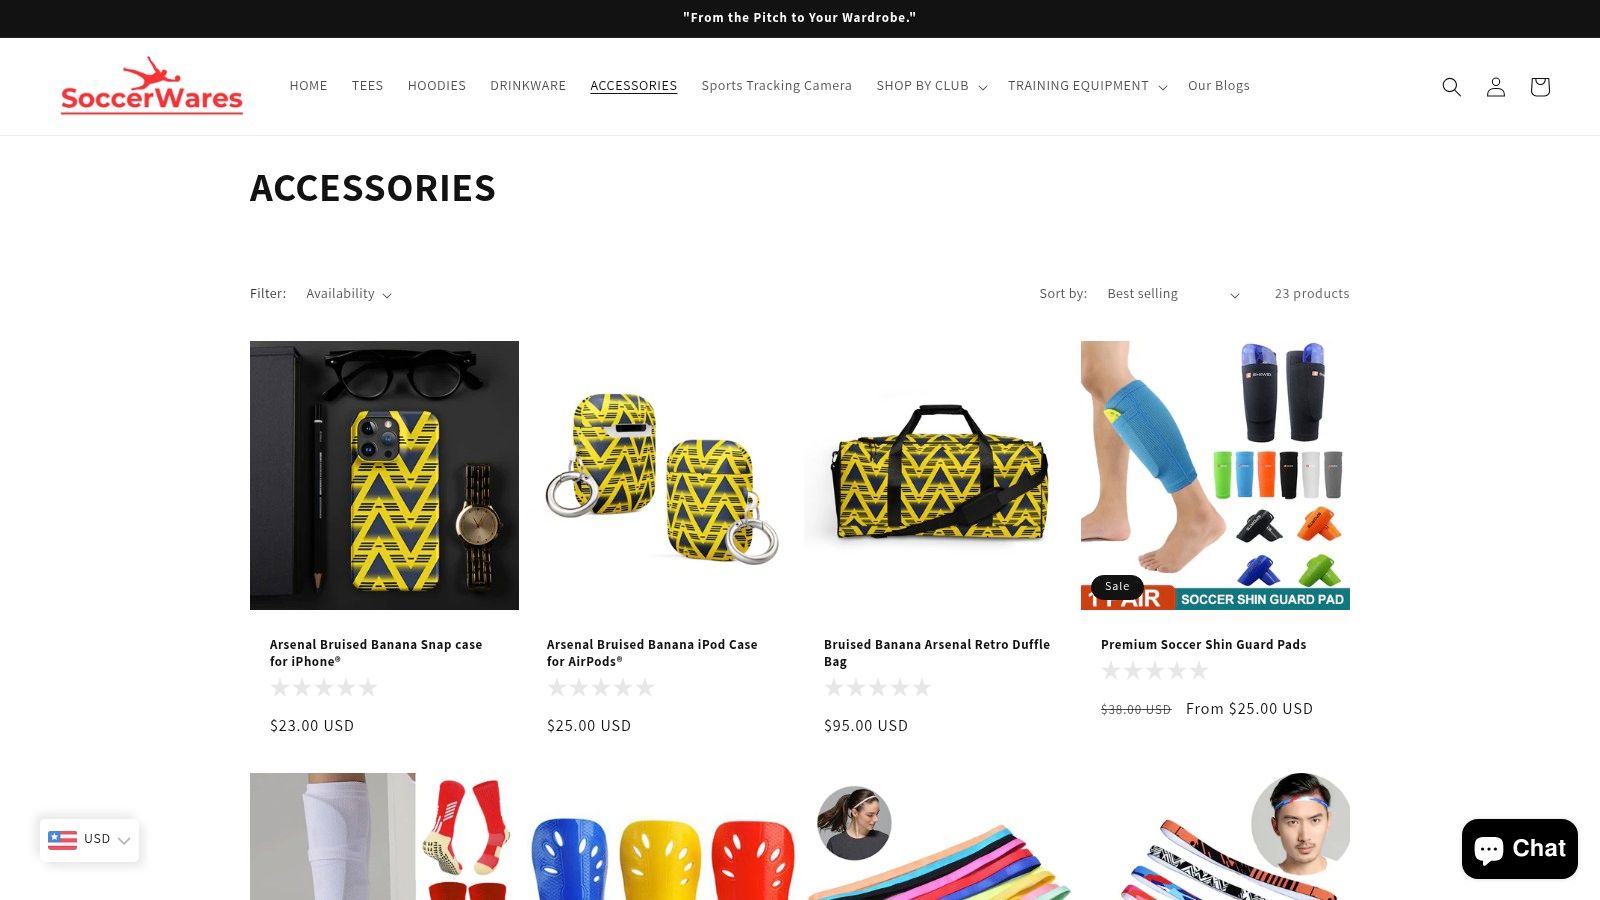Expand the SHOP BY CLUB menu
Image resolution: width=1600 pixels, height=900 pixels.
(x=932, y=86)
